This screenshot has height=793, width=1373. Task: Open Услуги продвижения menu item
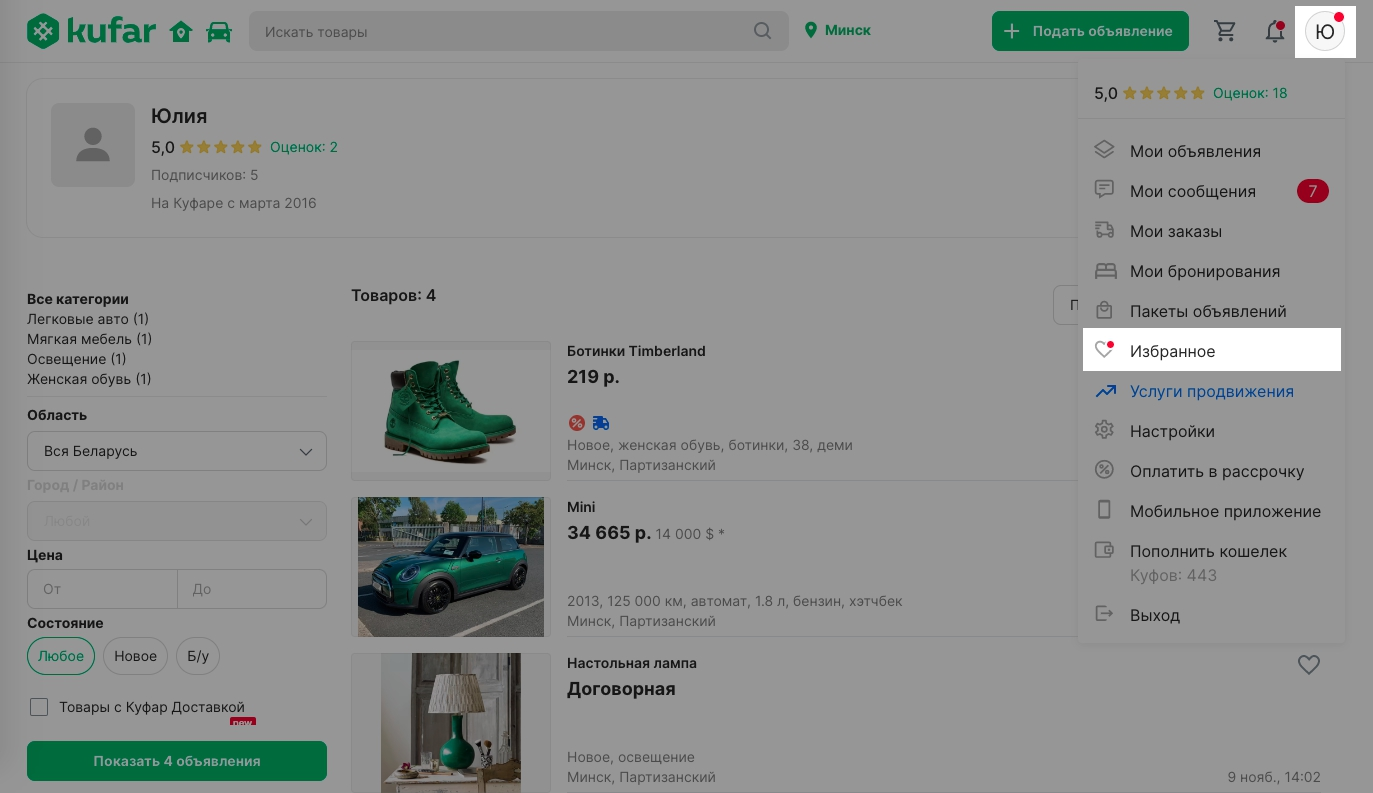coord(1211,391)
